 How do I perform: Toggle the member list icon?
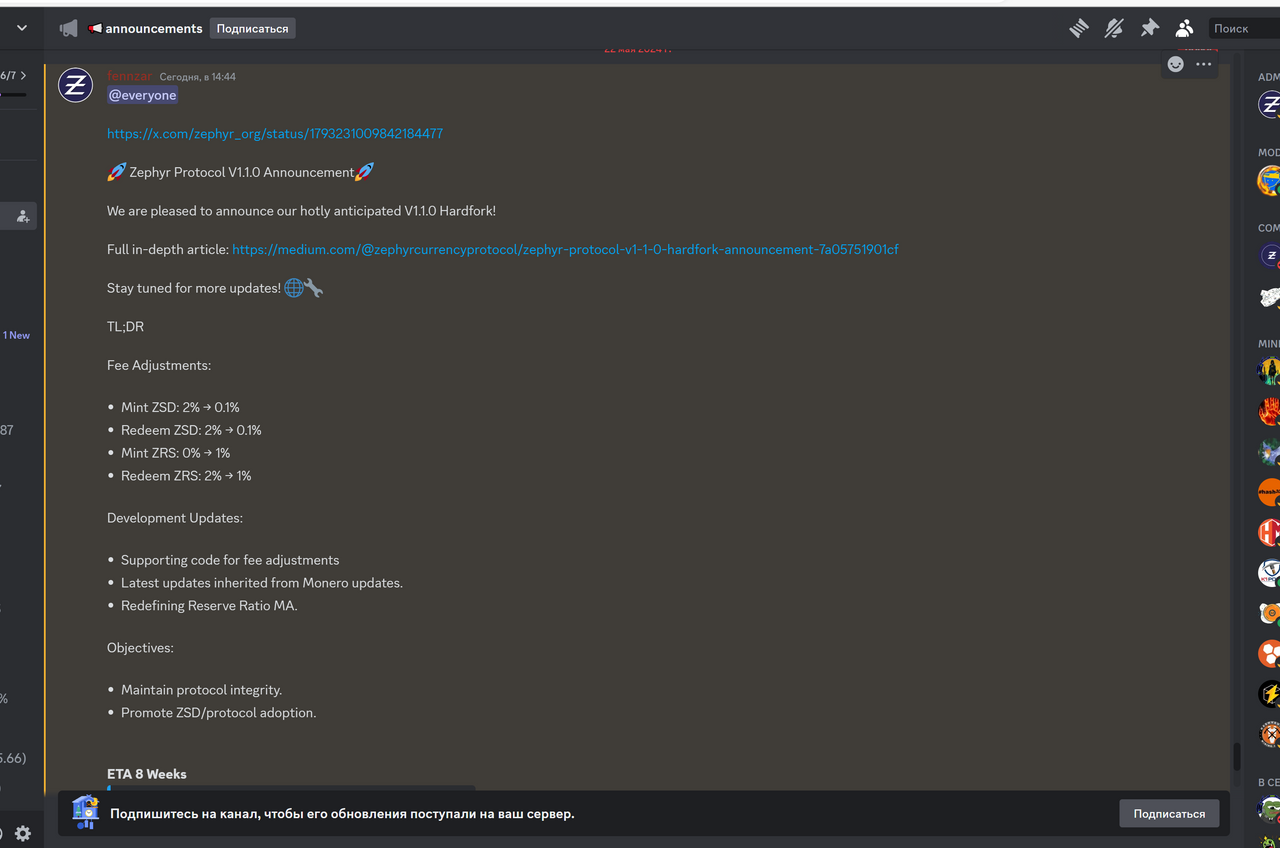click(1185, 29)
